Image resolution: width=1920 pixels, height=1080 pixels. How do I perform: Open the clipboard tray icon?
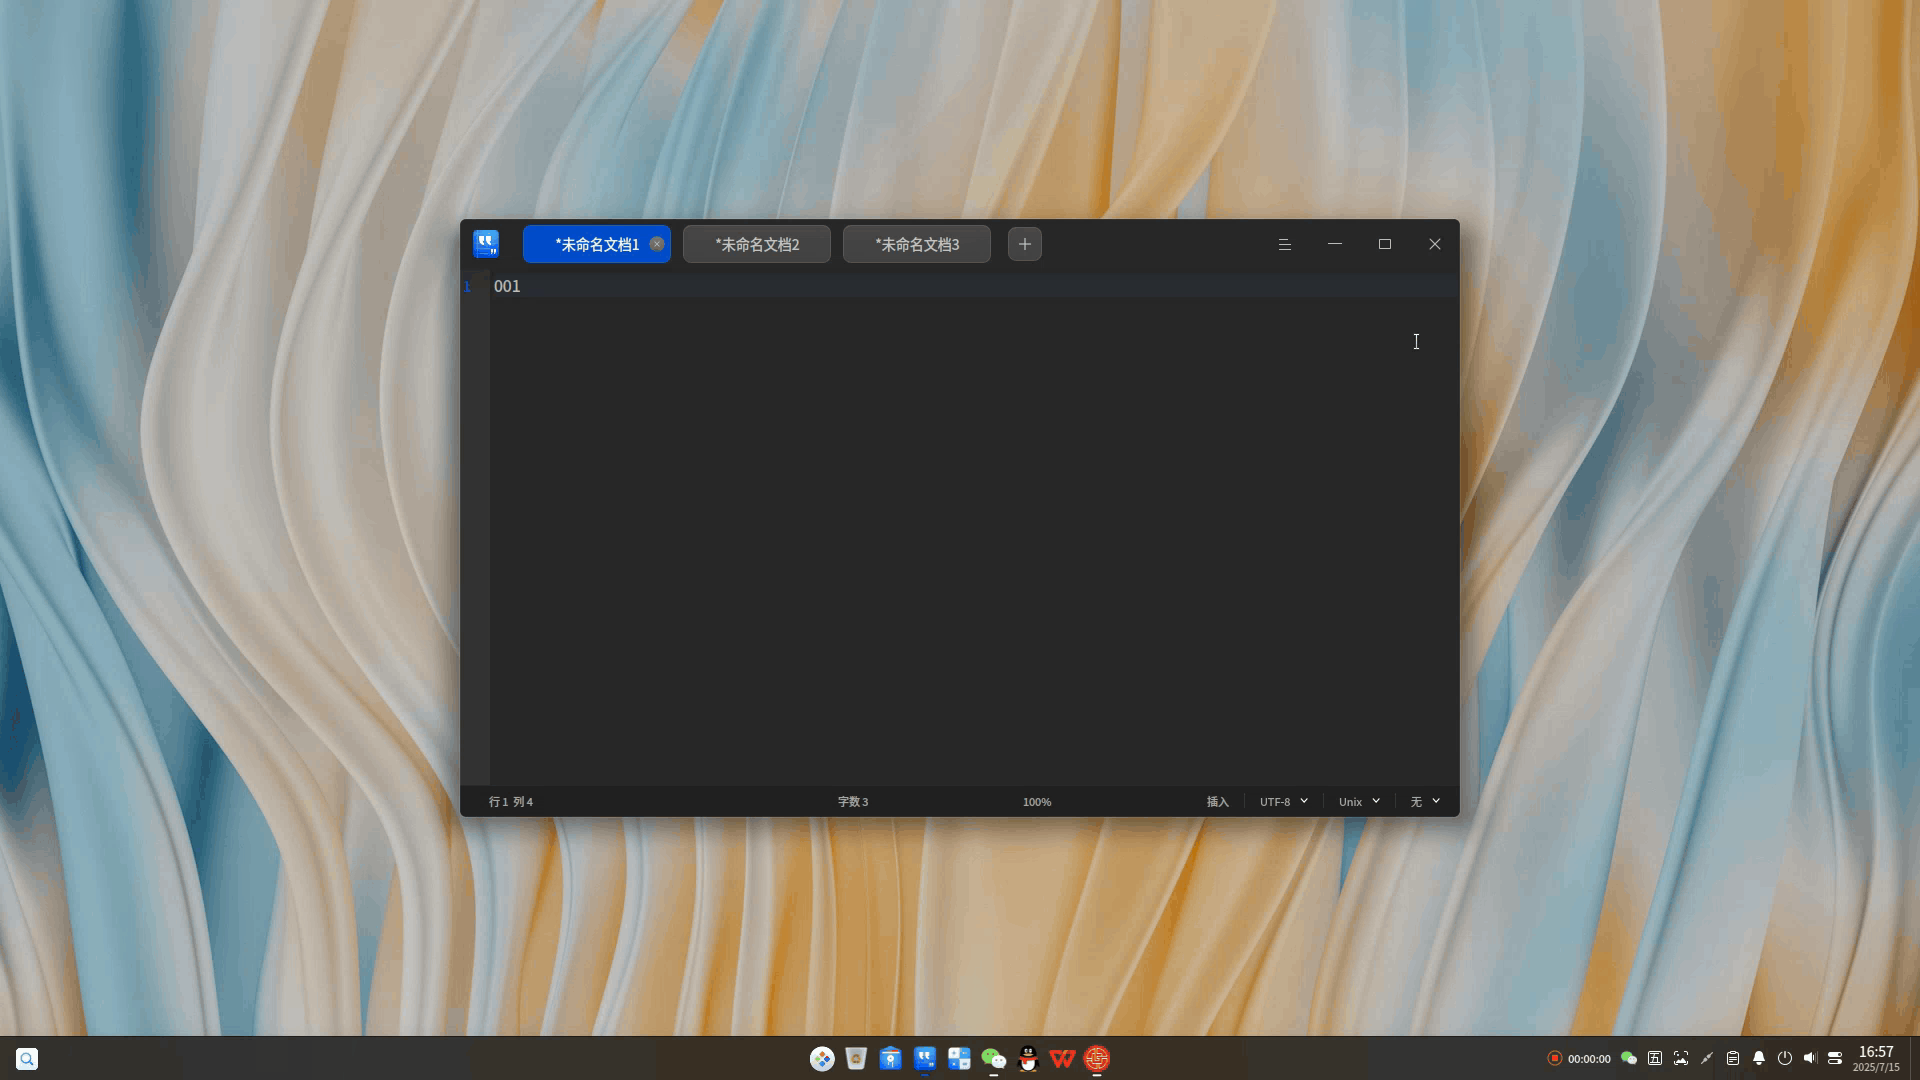[x=1733, y=1058]
